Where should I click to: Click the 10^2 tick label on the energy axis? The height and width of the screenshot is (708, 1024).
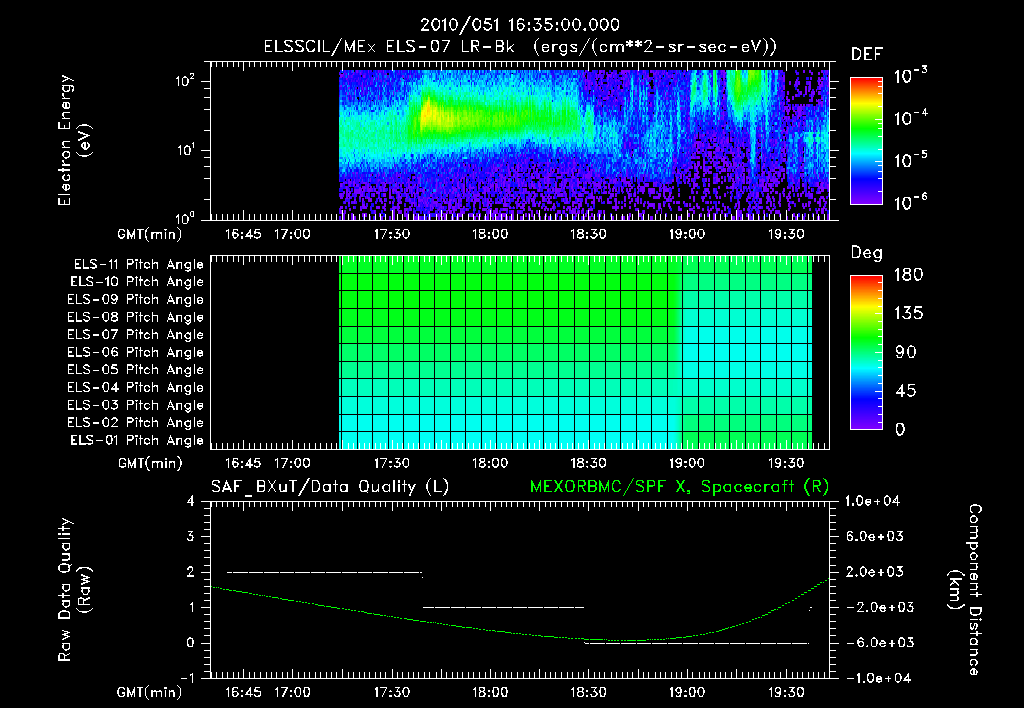tap(185, 81)
